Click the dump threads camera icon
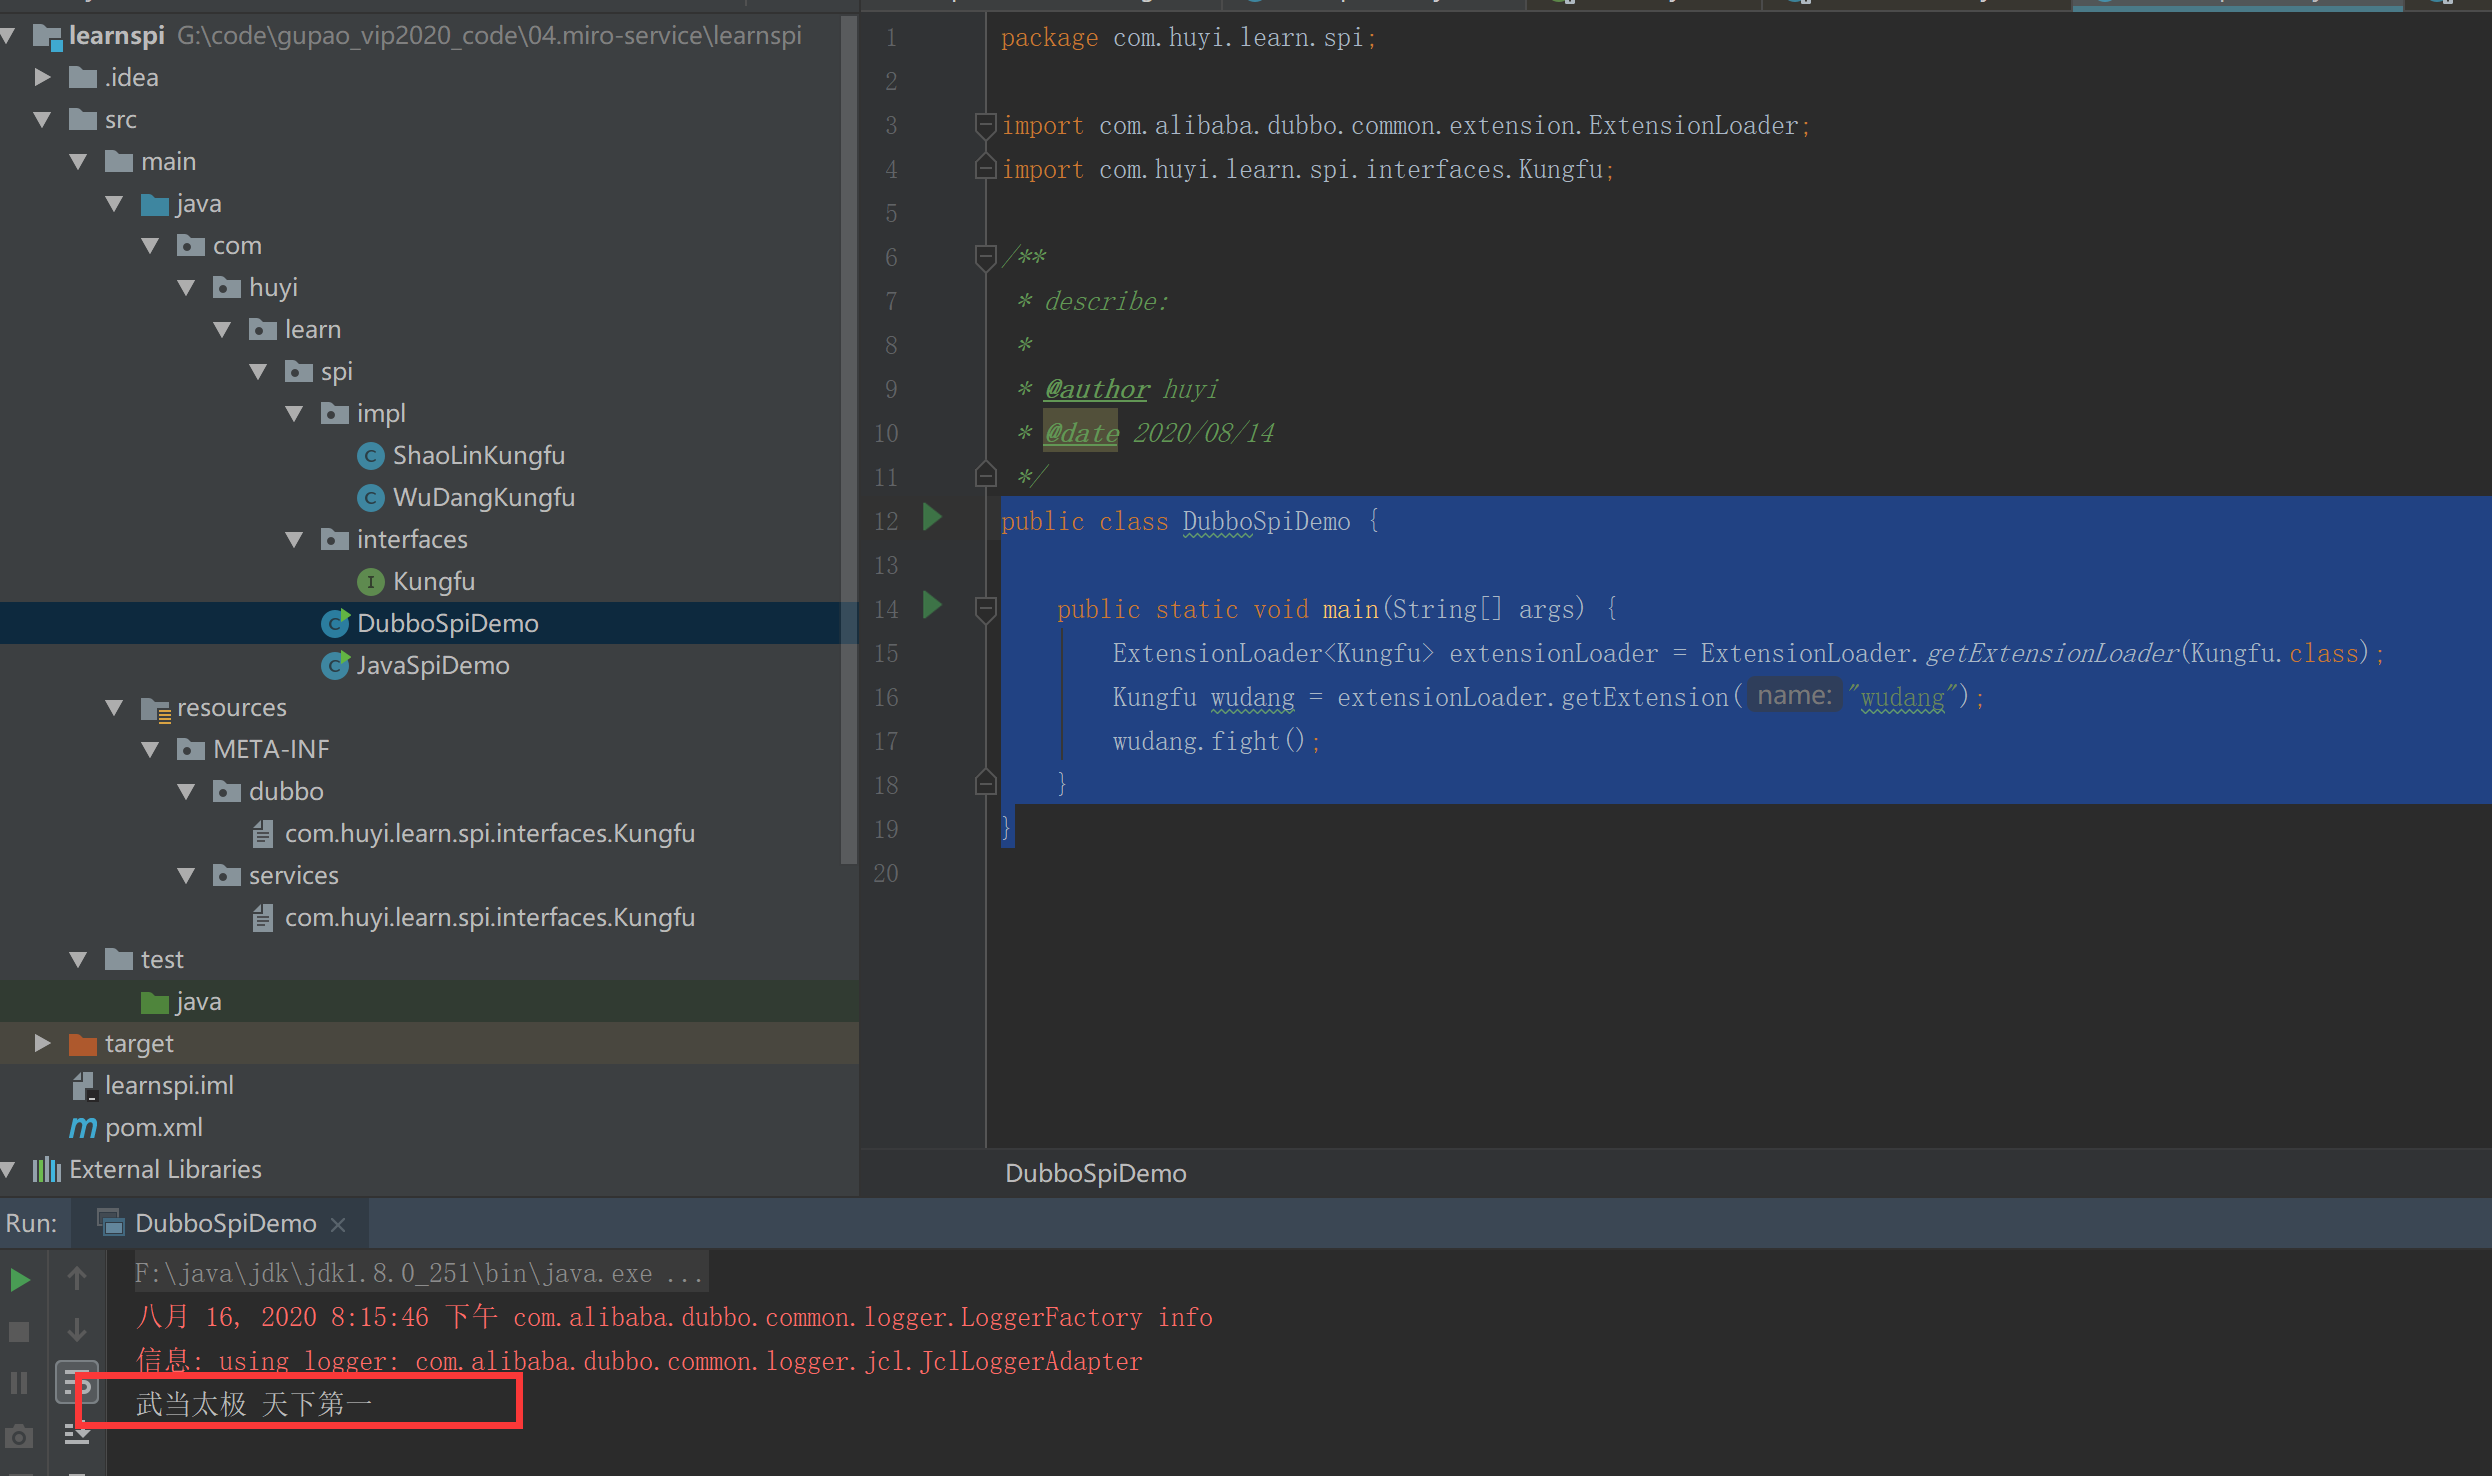 19,1437
